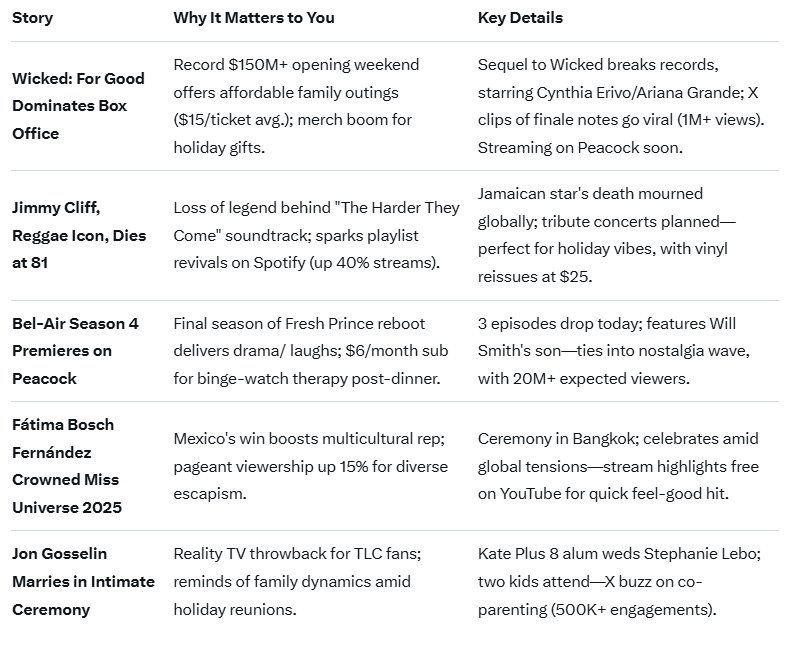
Task: Open the "Bel-Air Season 4 Premieres" story
Action: [x=75, y=351]
